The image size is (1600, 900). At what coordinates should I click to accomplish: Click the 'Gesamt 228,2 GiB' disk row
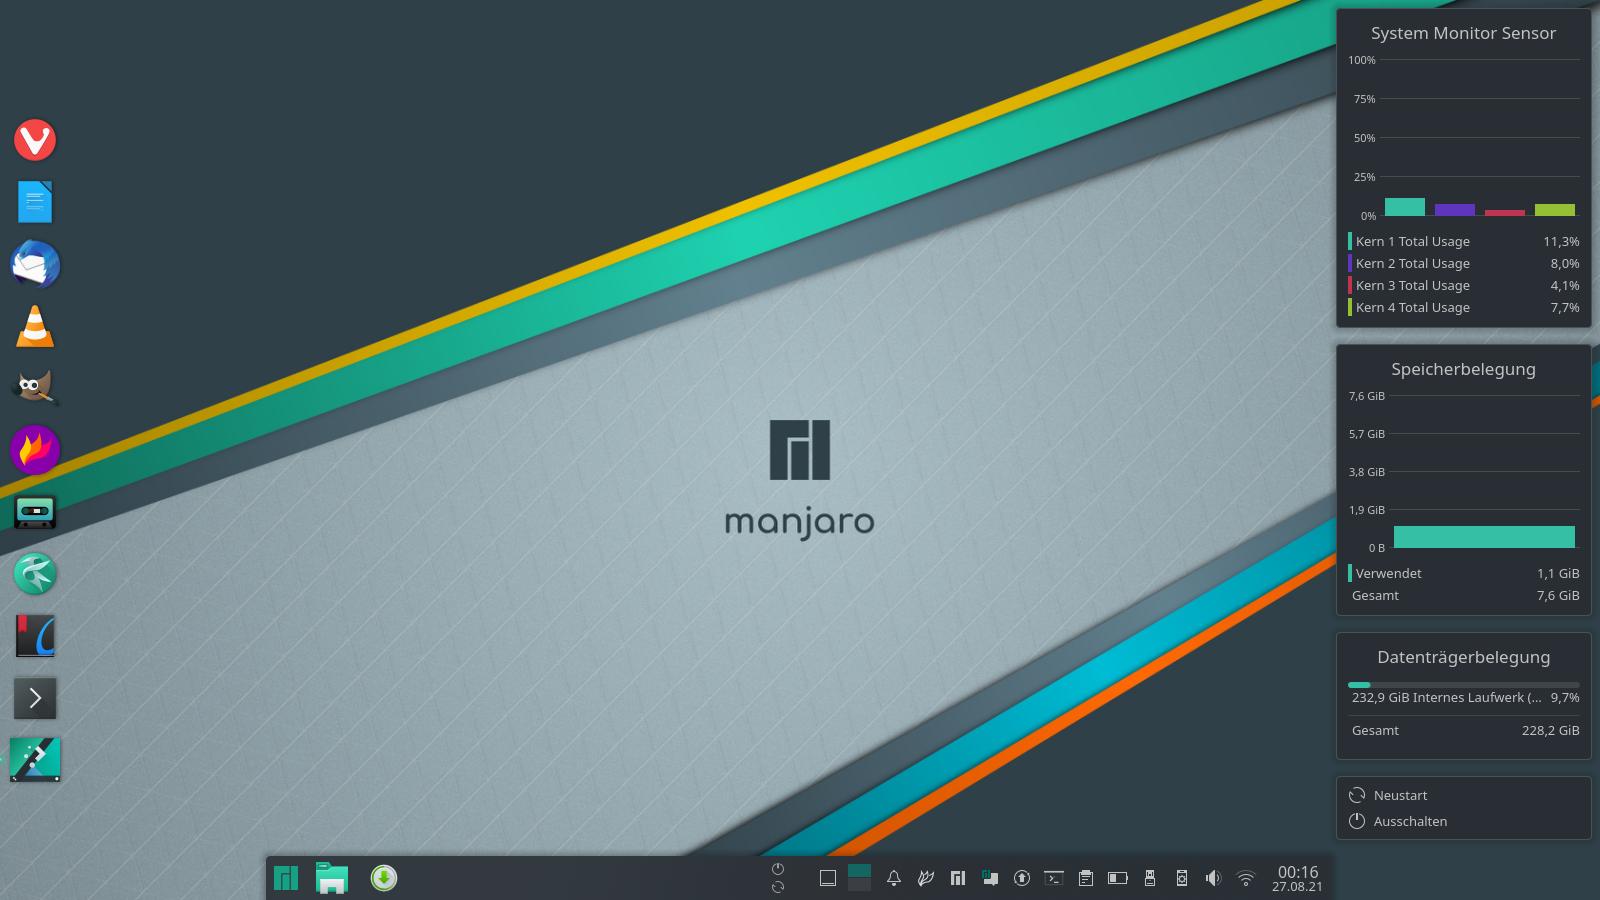[1464, 730]
